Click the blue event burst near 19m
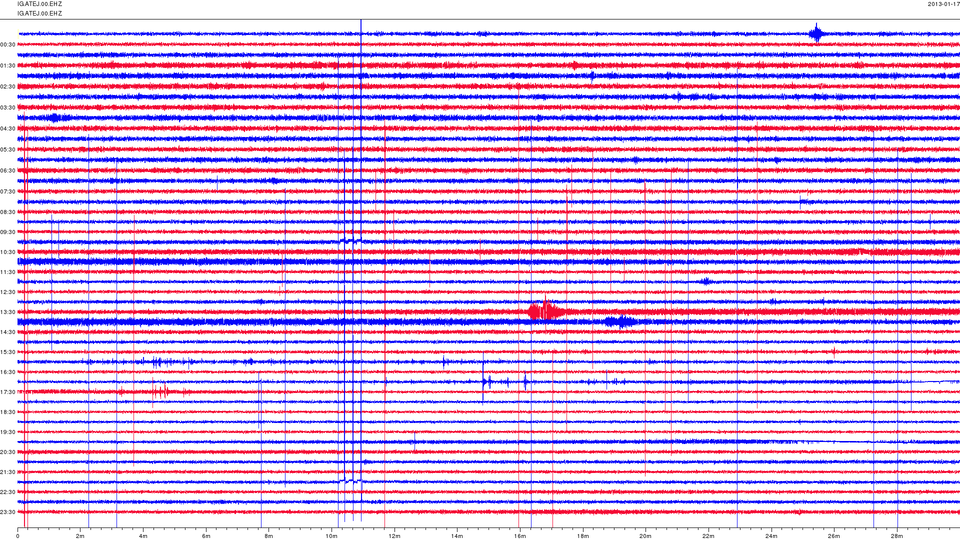This screenshot has width=960, height=540. 621,321
